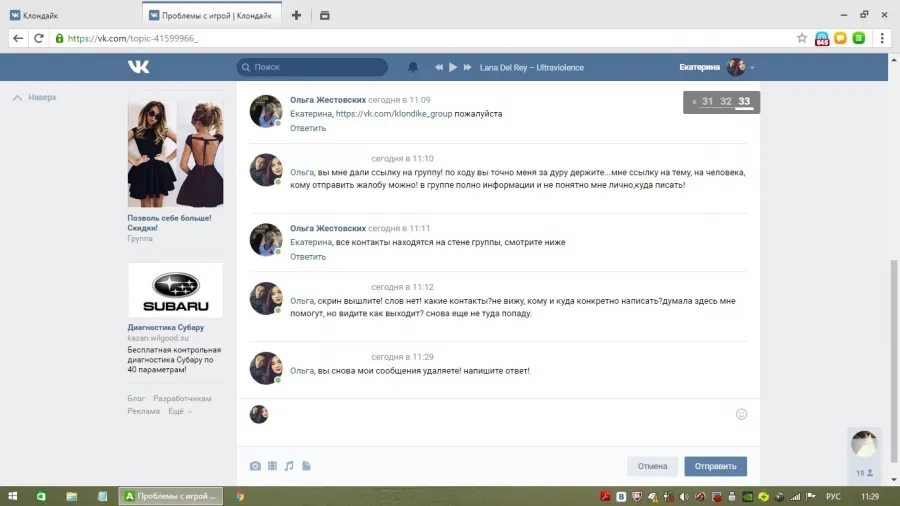Expand the Екатерина profile menu arrow
The image size is (900, 506).
752,68
